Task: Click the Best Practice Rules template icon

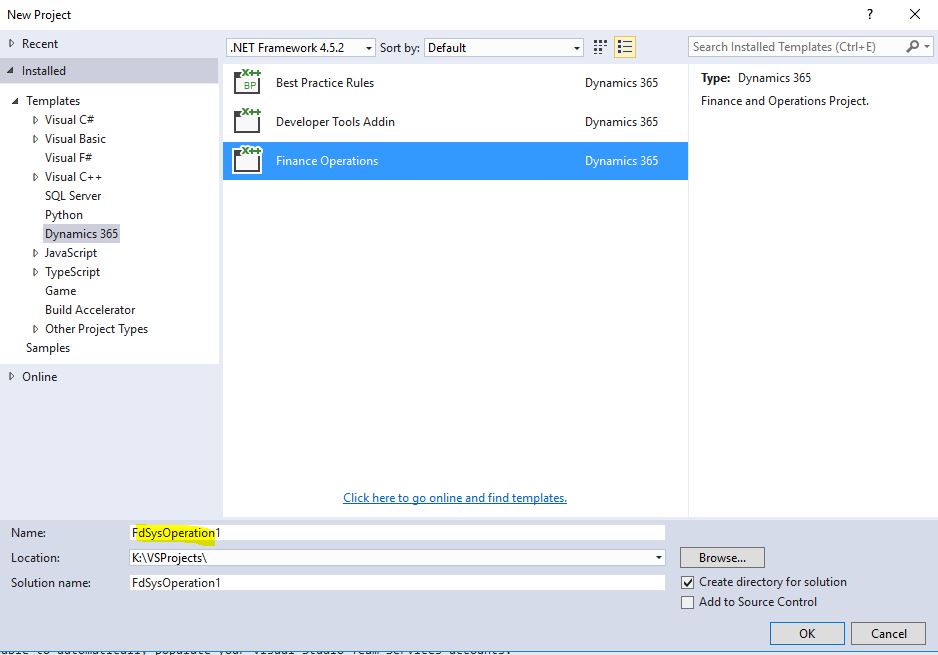Action: click(247, 83)
